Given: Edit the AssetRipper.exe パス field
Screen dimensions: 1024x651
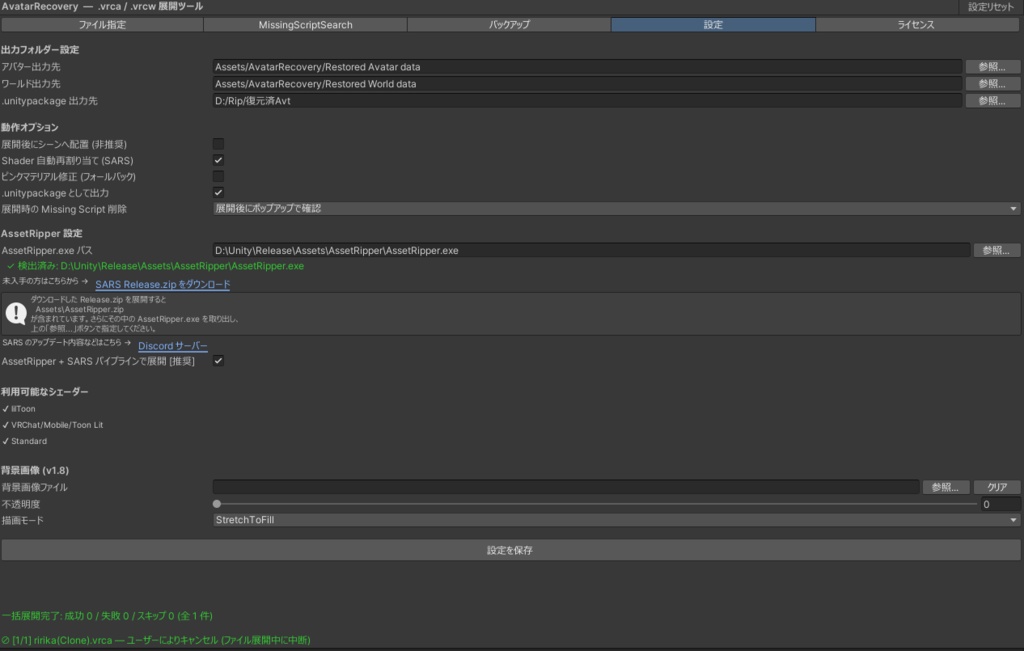Looking at the screenshot, I should [591, 250].
